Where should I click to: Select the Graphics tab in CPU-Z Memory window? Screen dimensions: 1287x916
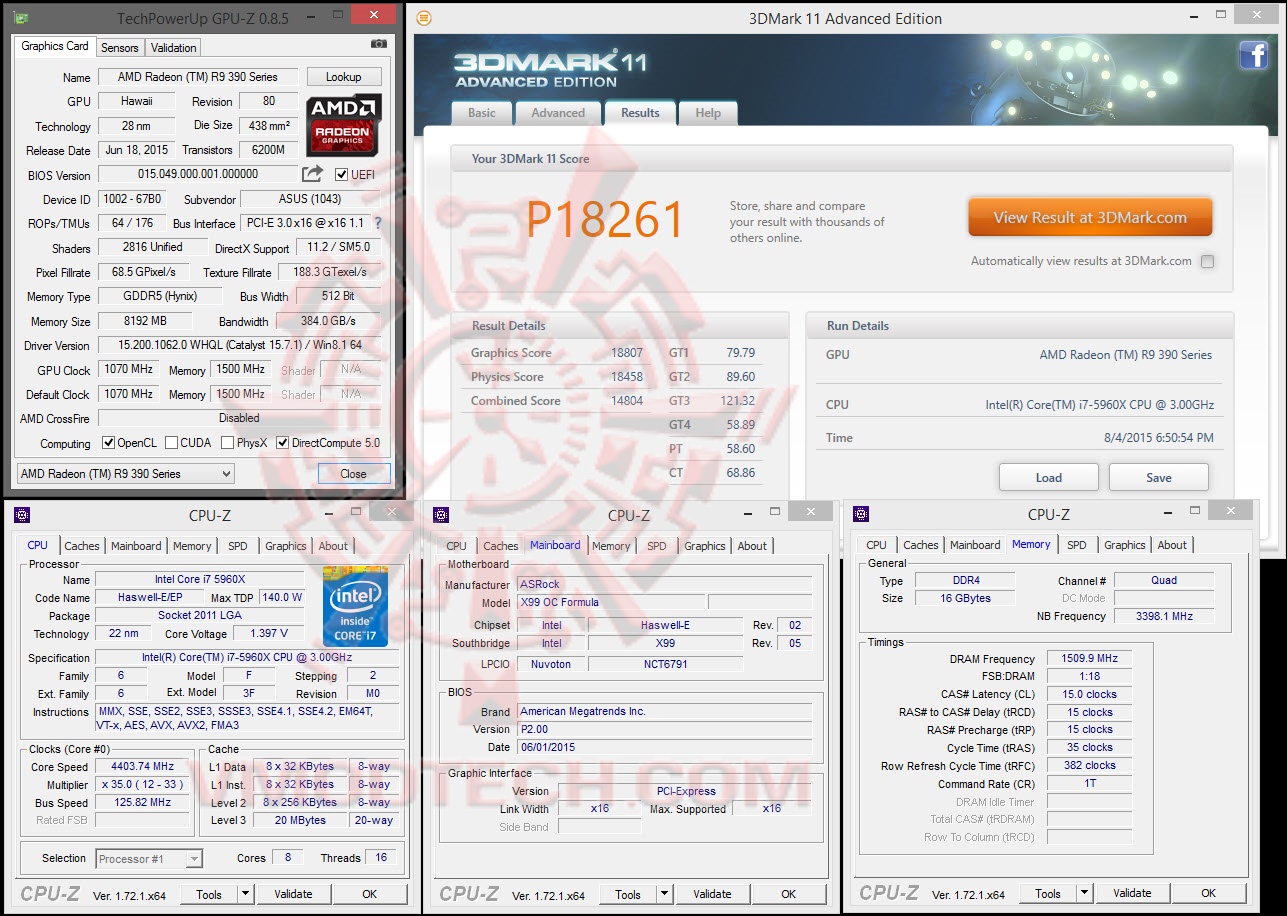click(x=1125, y=545)
